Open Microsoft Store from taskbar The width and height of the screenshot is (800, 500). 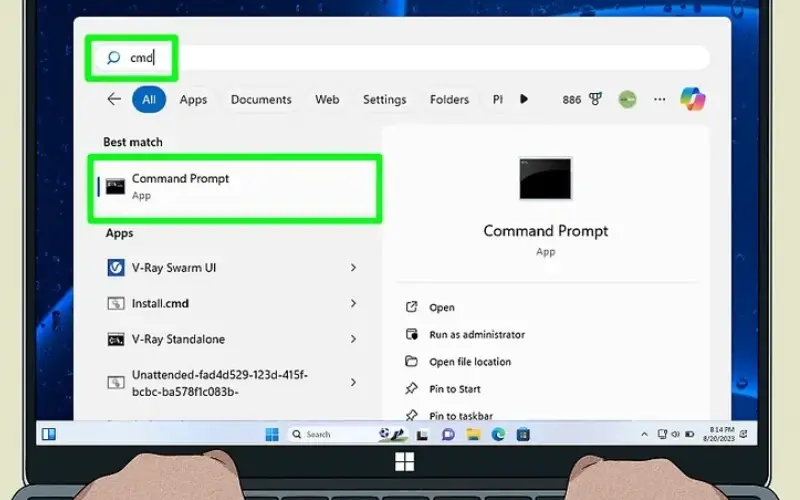pos(523,435)
